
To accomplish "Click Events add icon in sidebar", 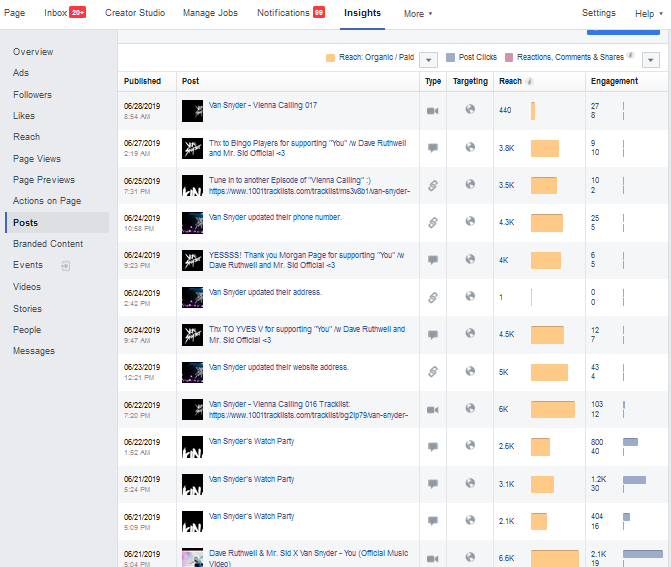I will [65, 266].
